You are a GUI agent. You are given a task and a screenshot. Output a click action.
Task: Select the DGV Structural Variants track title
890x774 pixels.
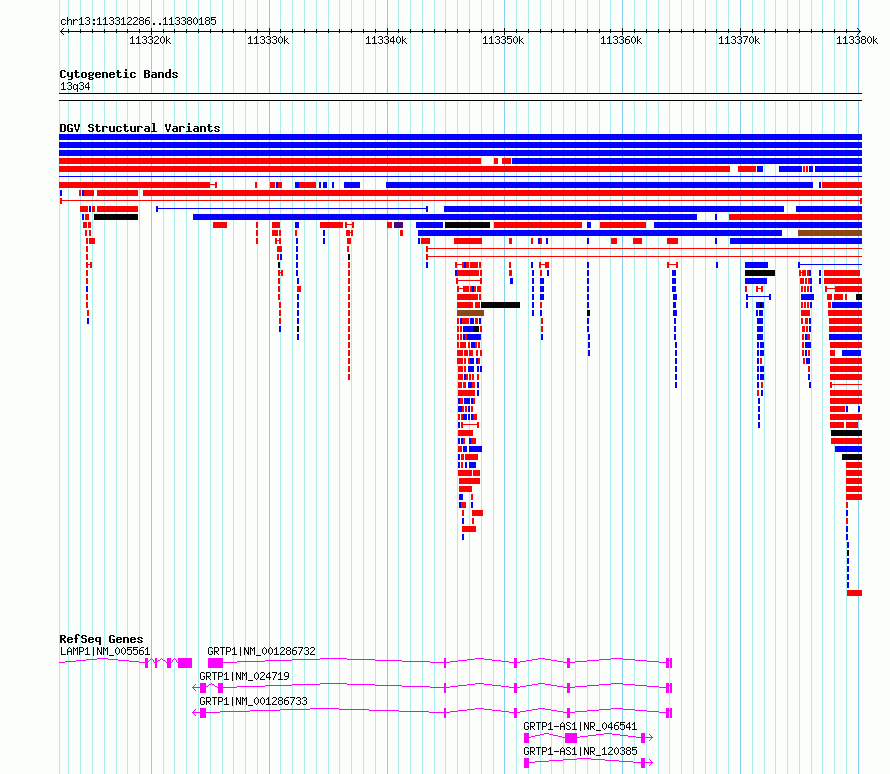tap(140, 128)
